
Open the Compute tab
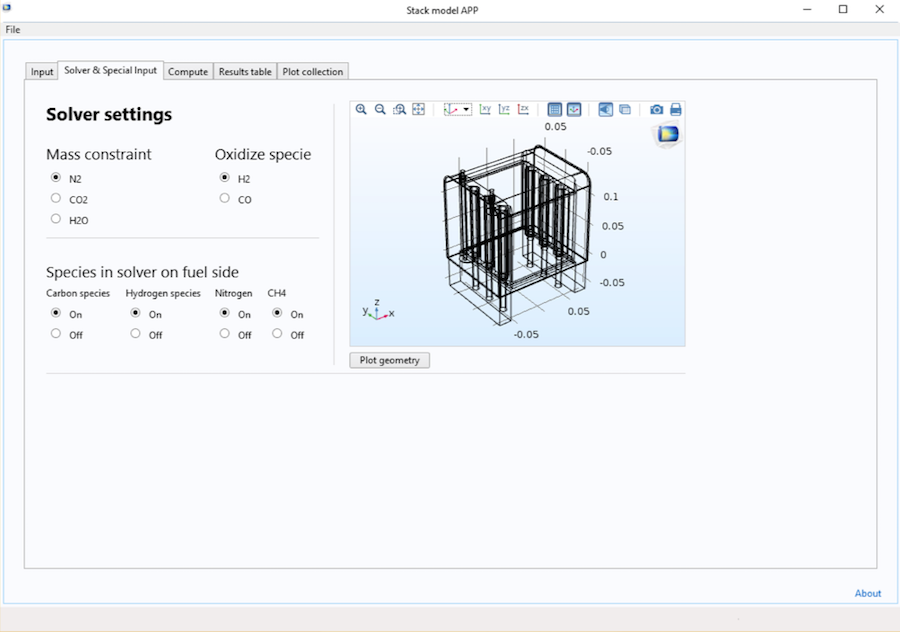(x=188, y=72)
